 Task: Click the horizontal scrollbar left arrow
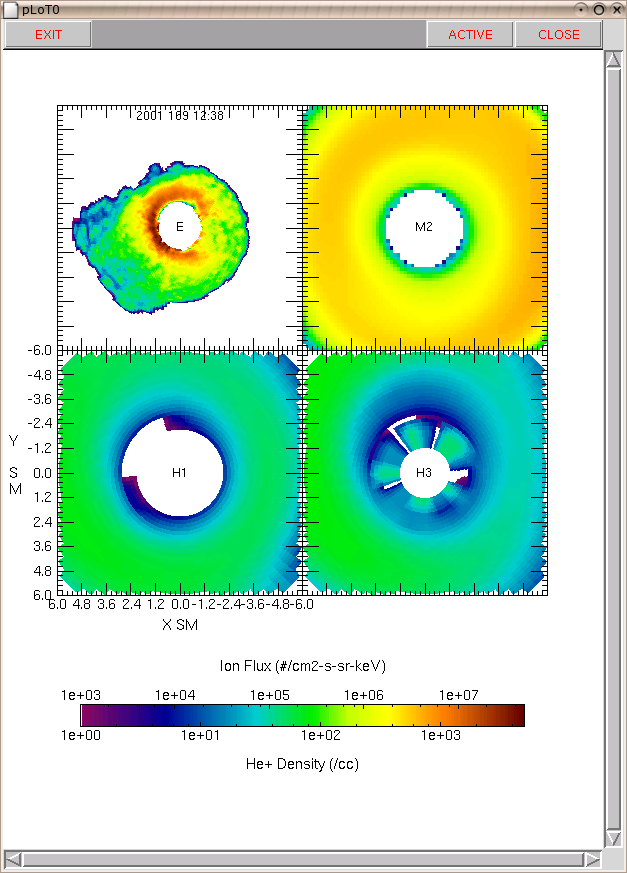(13, 859)
